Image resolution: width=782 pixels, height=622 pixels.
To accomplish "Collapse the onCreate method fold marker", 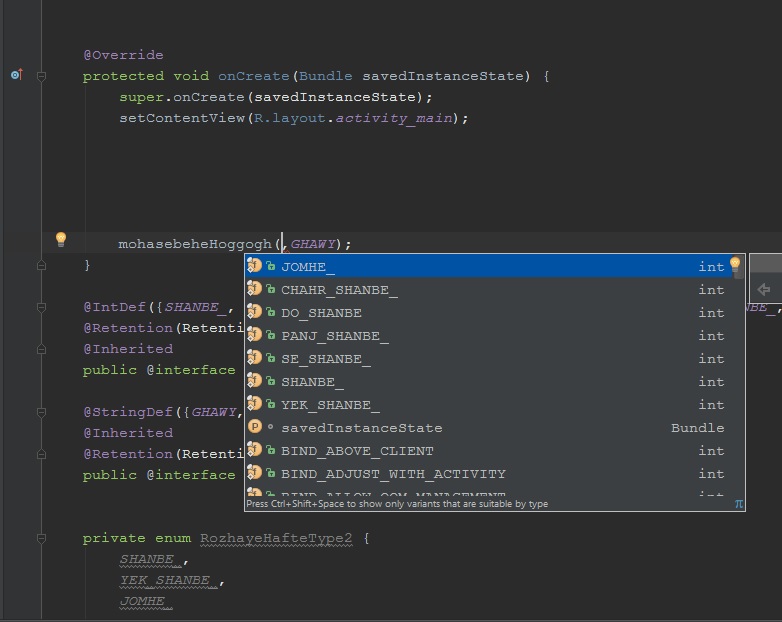I will click(41, 76).
